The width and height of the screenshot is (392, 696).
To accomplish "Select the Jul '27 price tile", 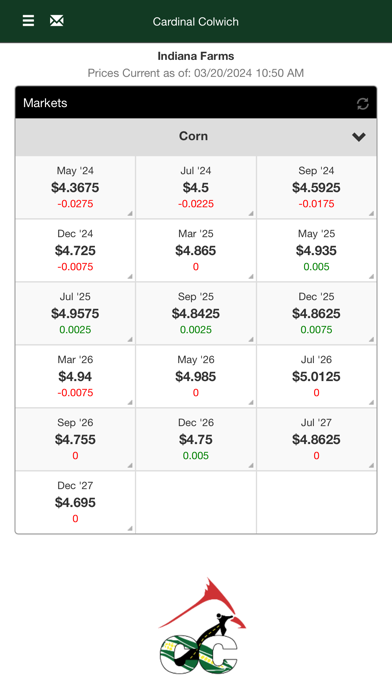I will coord(317,439).
